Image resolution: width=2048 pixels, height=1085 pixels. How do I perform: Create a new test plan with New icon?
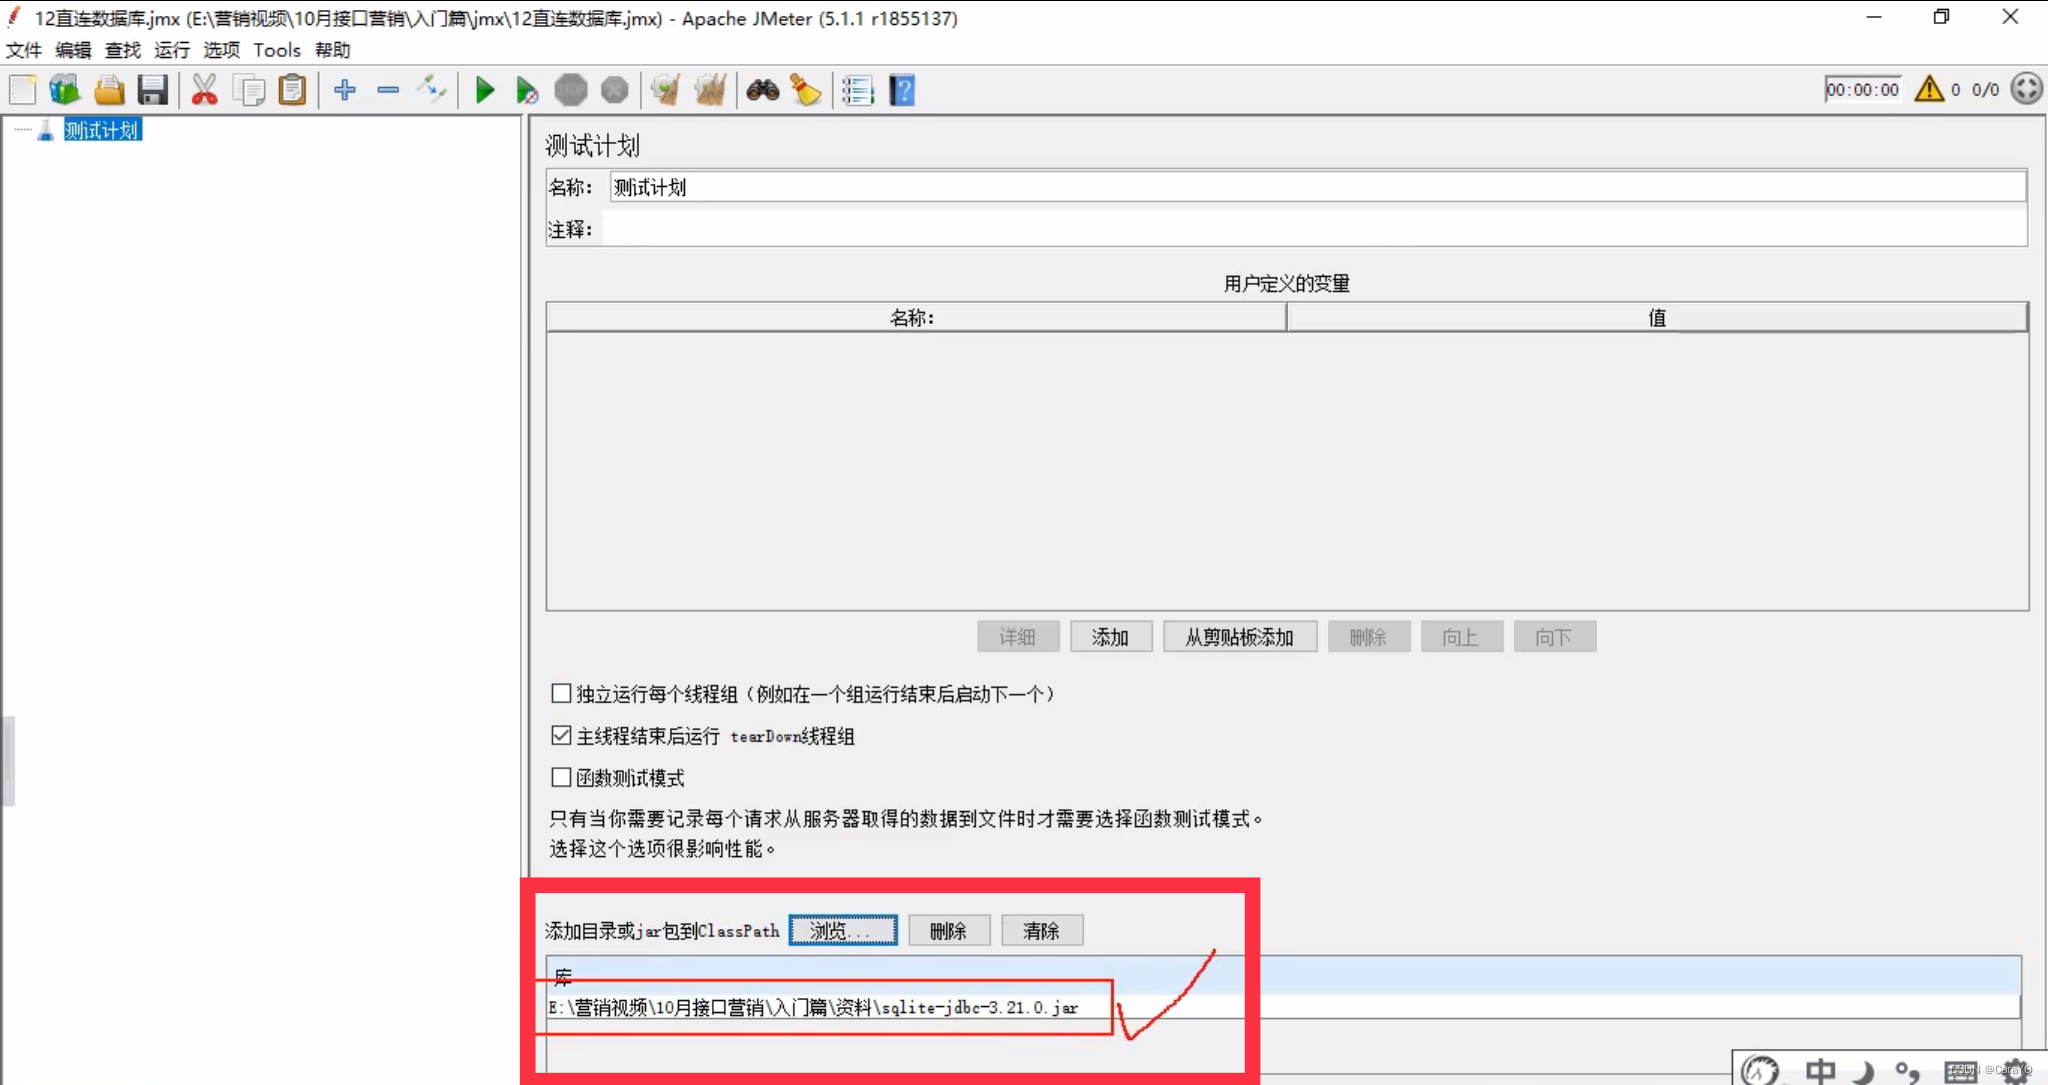pos(22,90)
